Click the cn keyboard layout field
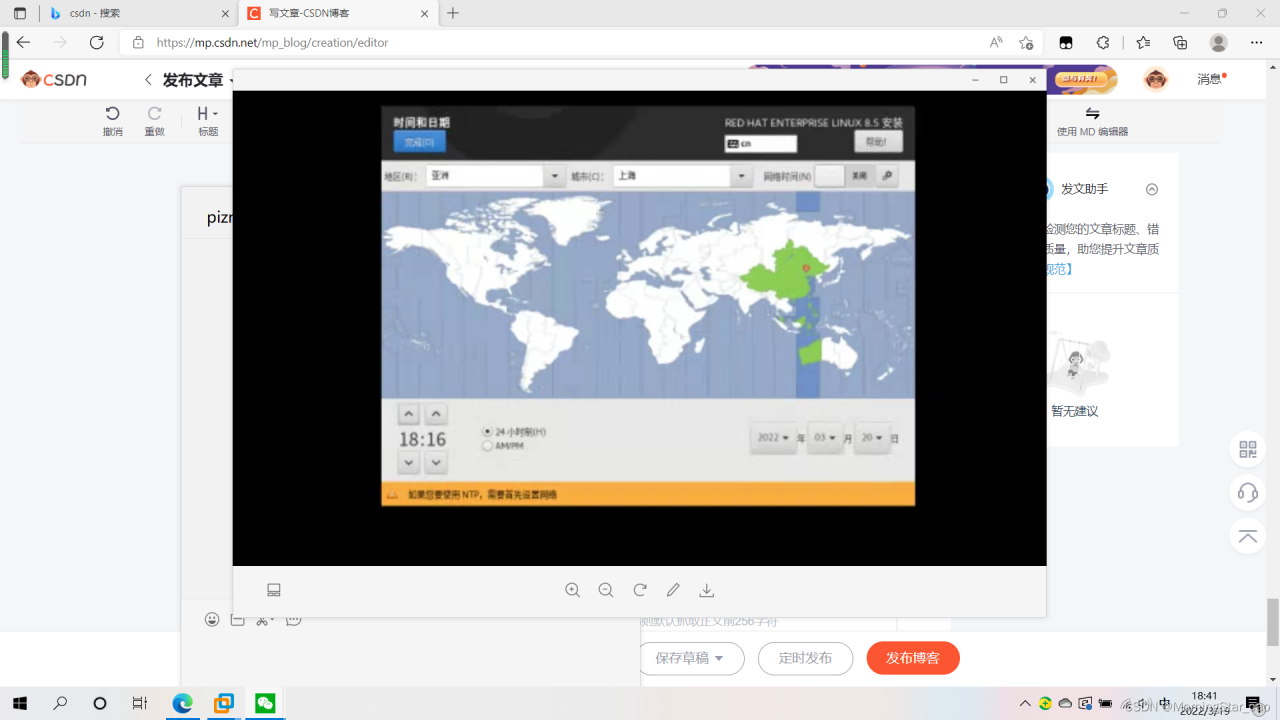1280x720 pixels. 761,144
